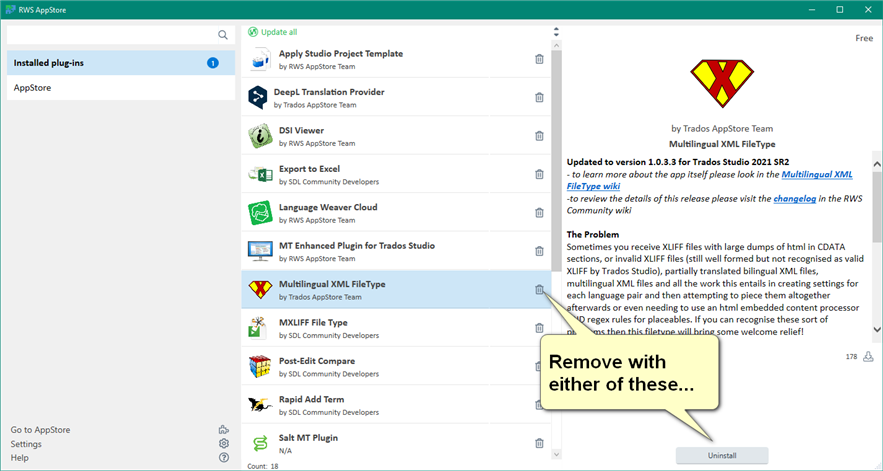Delete Apply Studio Project Template via trash icon
This screenshot has height=471, width=883.
[539, 59]
